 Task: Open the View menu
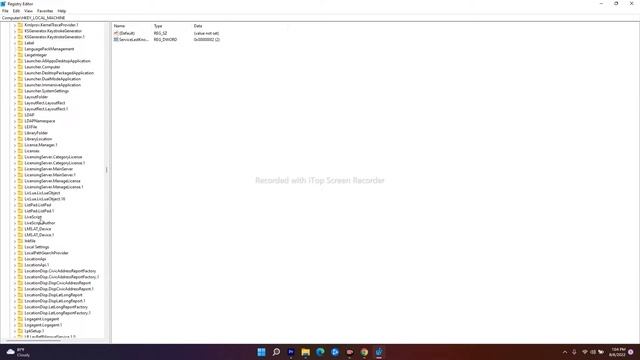click(x=28, y=11)
